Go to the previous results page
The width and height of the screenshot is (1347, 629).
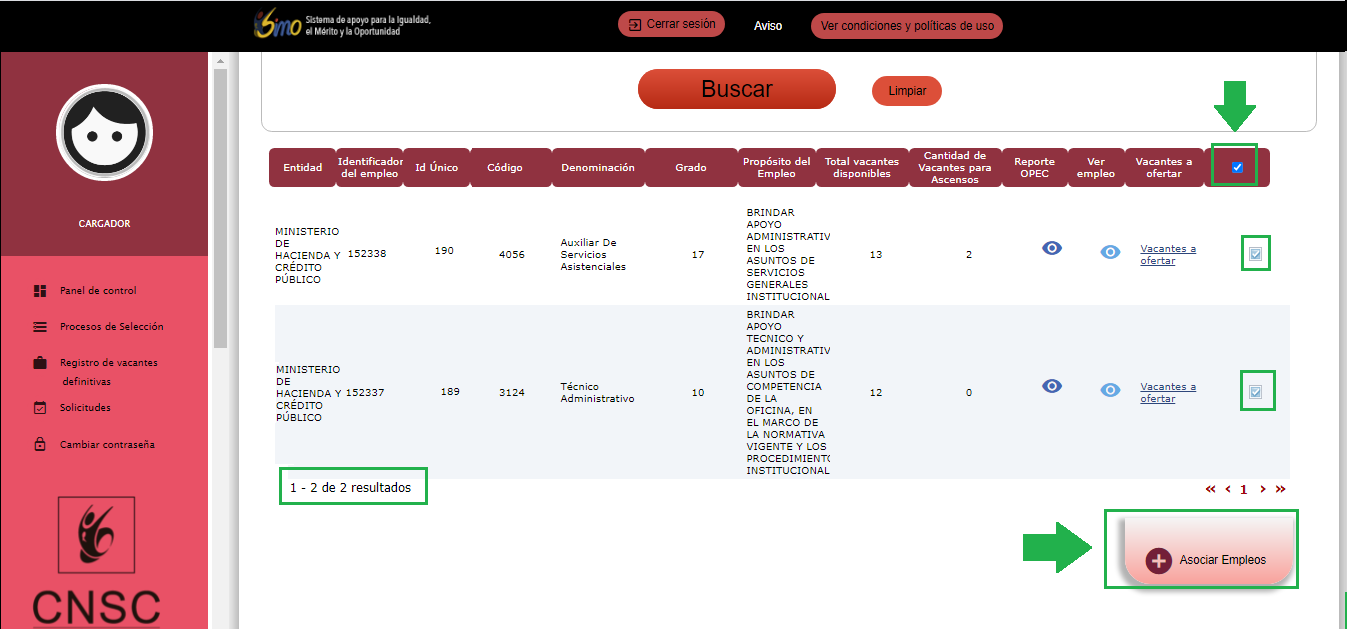coord(1227,489)
